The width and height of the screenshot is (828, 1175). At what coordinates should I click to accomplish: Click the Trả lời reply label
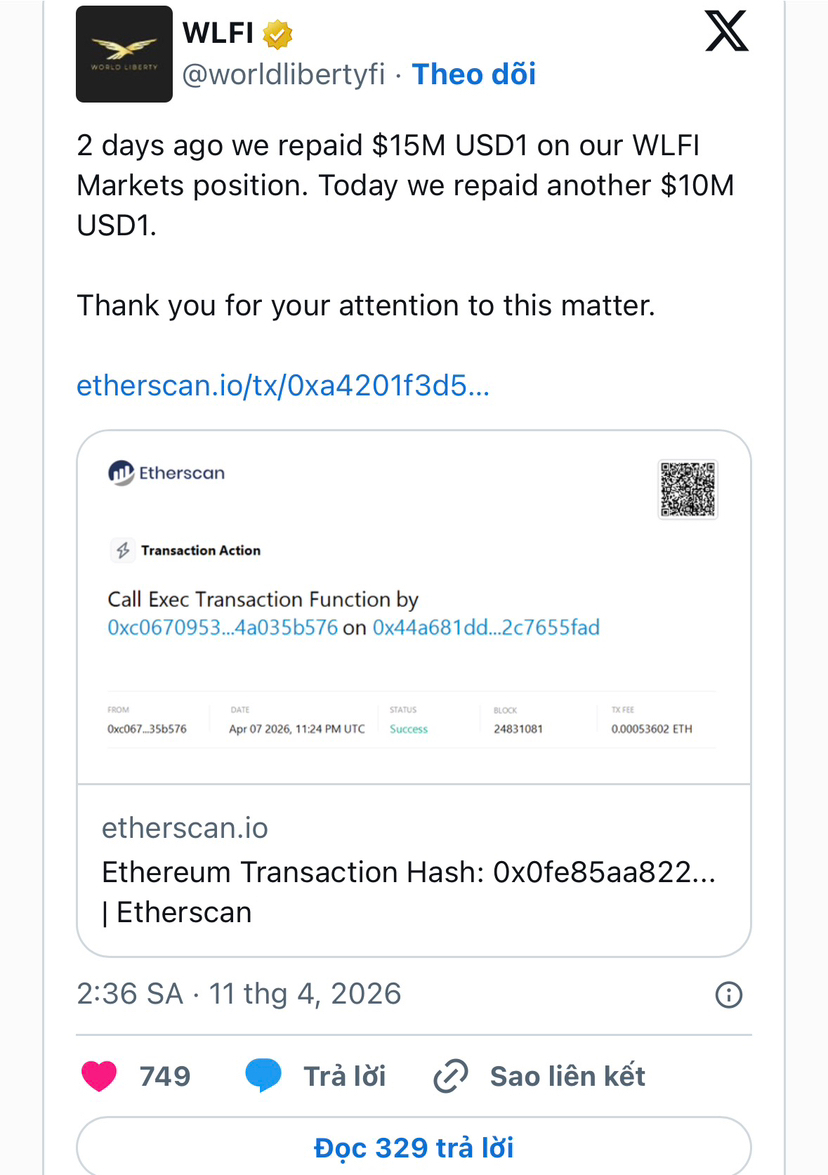pyautogui.click(x=345, y=1076)
